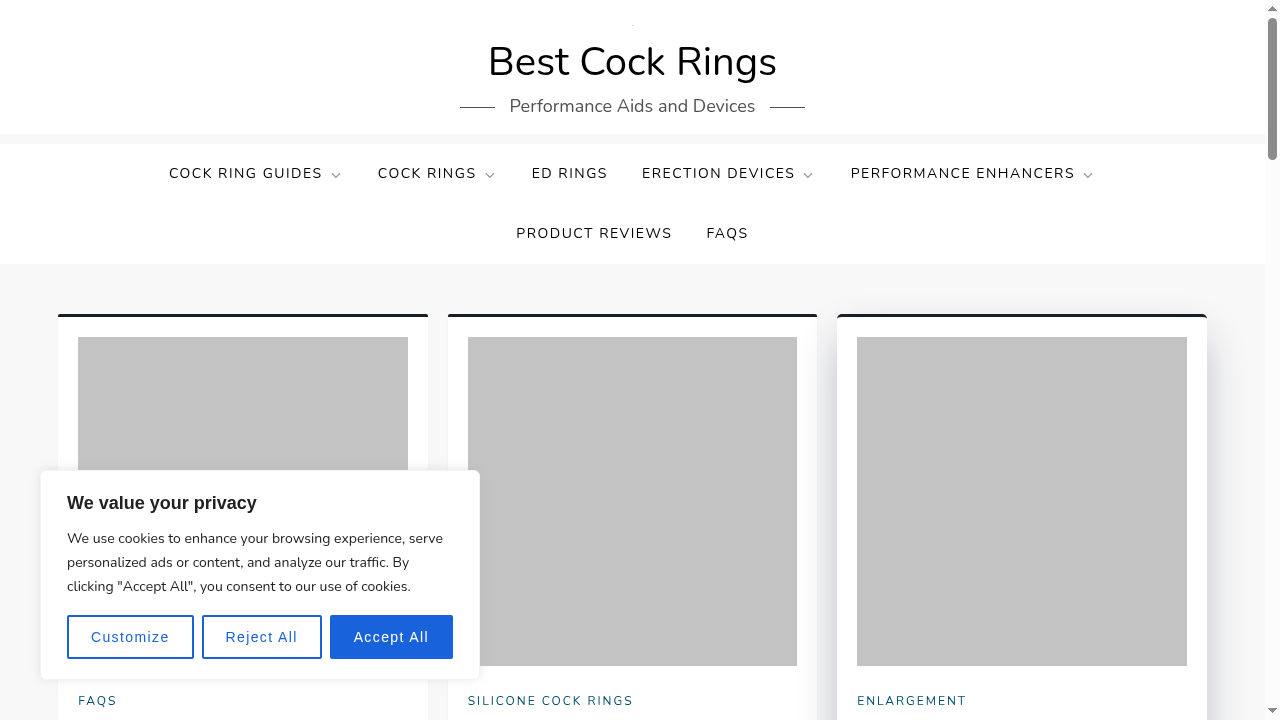The width and height of the screenshot is (1280, 720).
Task: Open the ED RINGS menu item
Action: click(x=569, y=173)
